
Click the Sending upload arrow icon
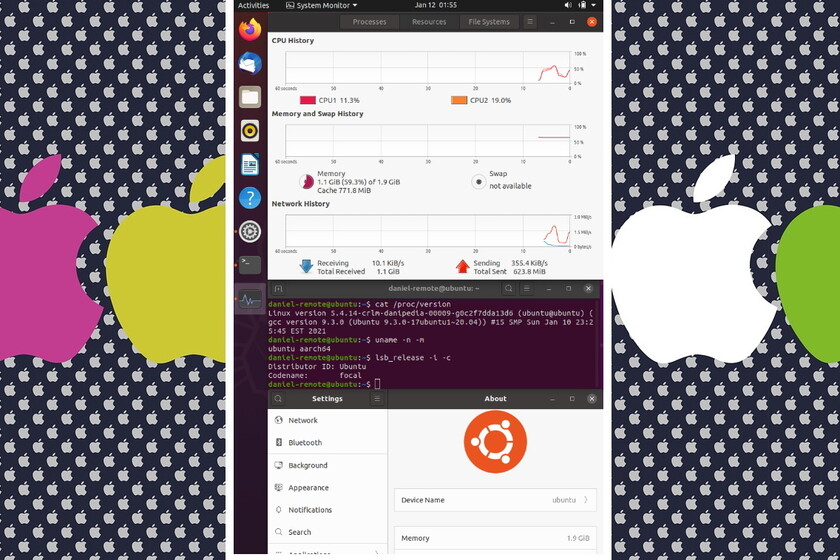point(462,266)
